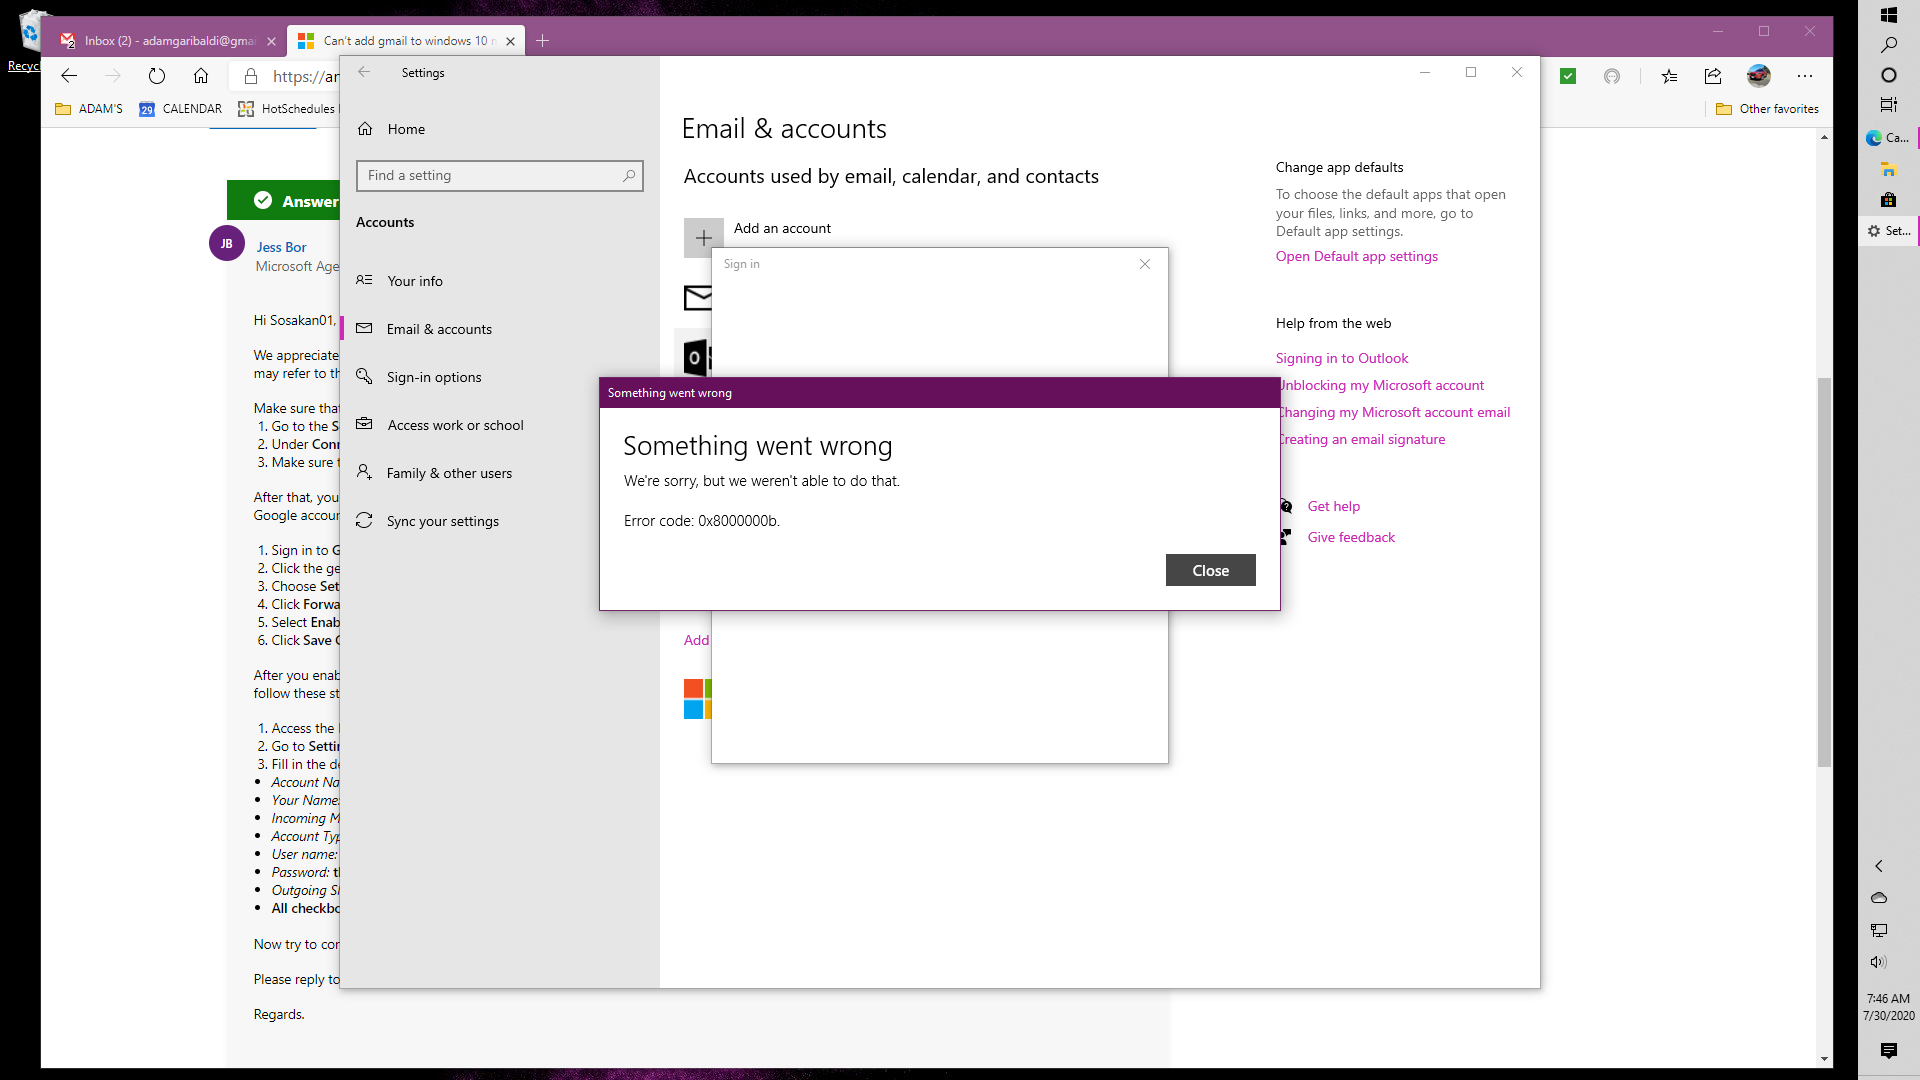1920x1080 pixels.
Task: Open the Recycle Bin desktop icon
Action: (27, 40)
